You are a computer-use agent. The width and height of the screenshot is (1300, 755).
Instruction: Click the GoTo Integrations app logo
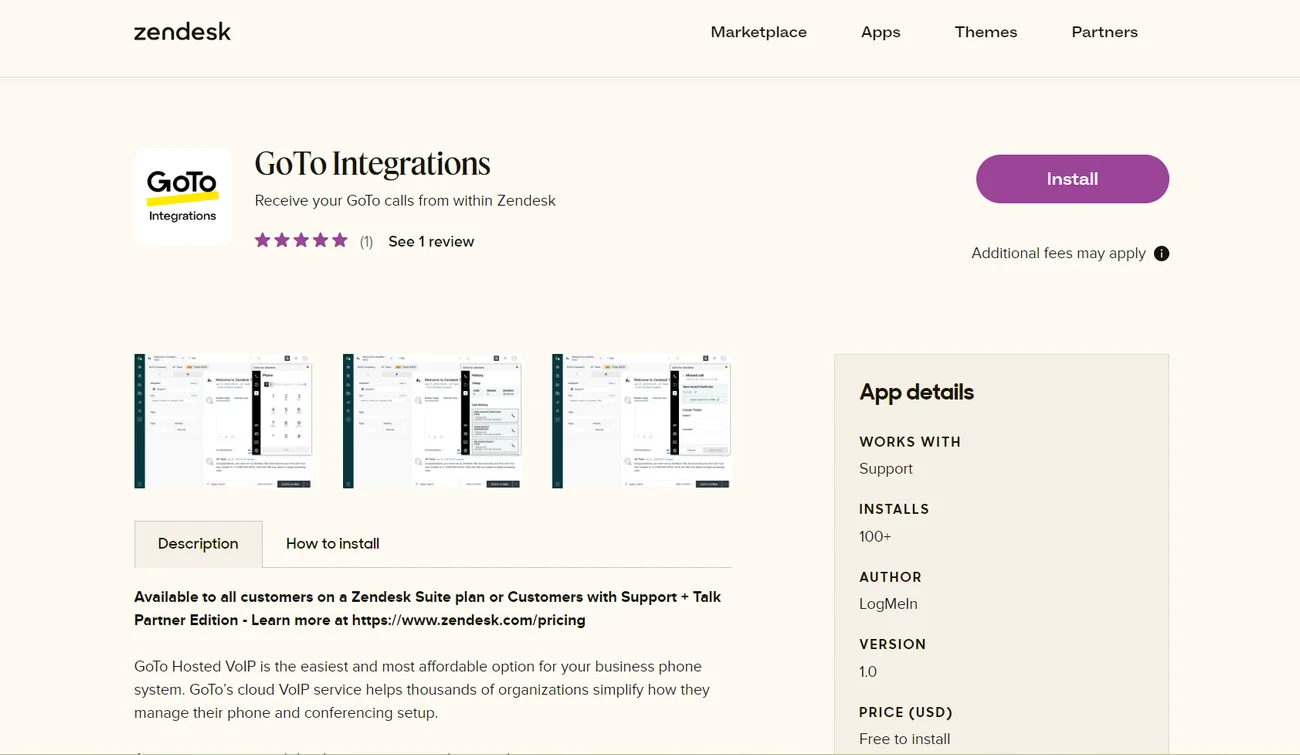click(x=182, y=197)
